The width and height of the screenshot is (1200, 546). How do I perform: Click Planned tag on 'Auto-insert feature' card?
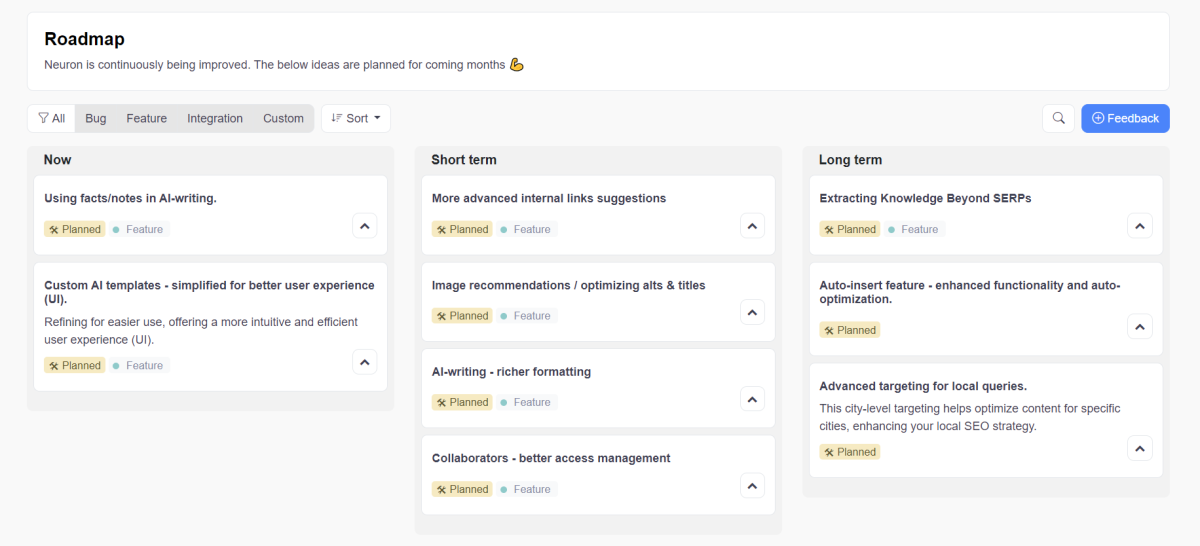coord(850,330)
